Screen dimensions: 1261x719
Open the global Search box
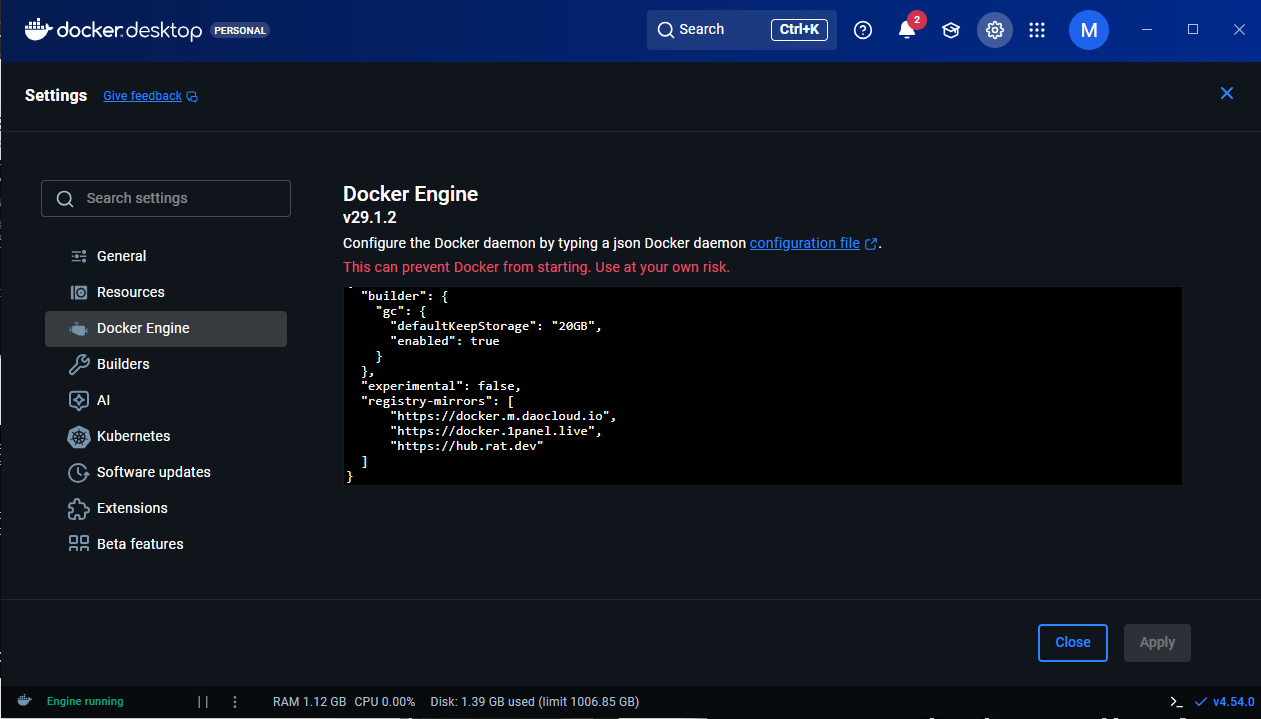[741, 30]
